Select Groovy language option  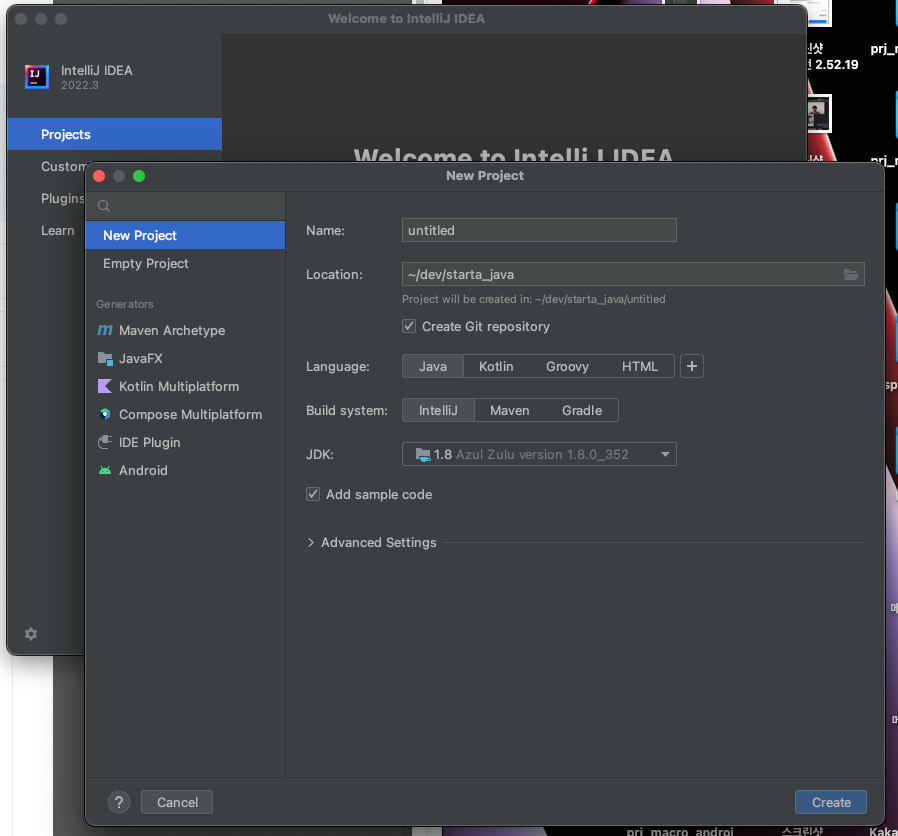567,366
